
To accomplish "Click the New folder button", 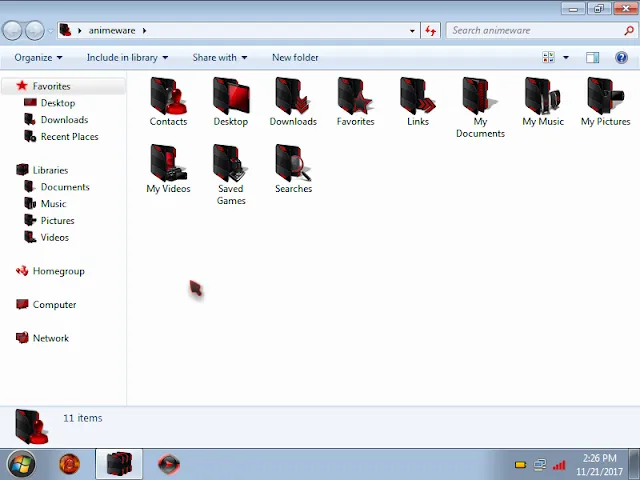I will 295,58.
